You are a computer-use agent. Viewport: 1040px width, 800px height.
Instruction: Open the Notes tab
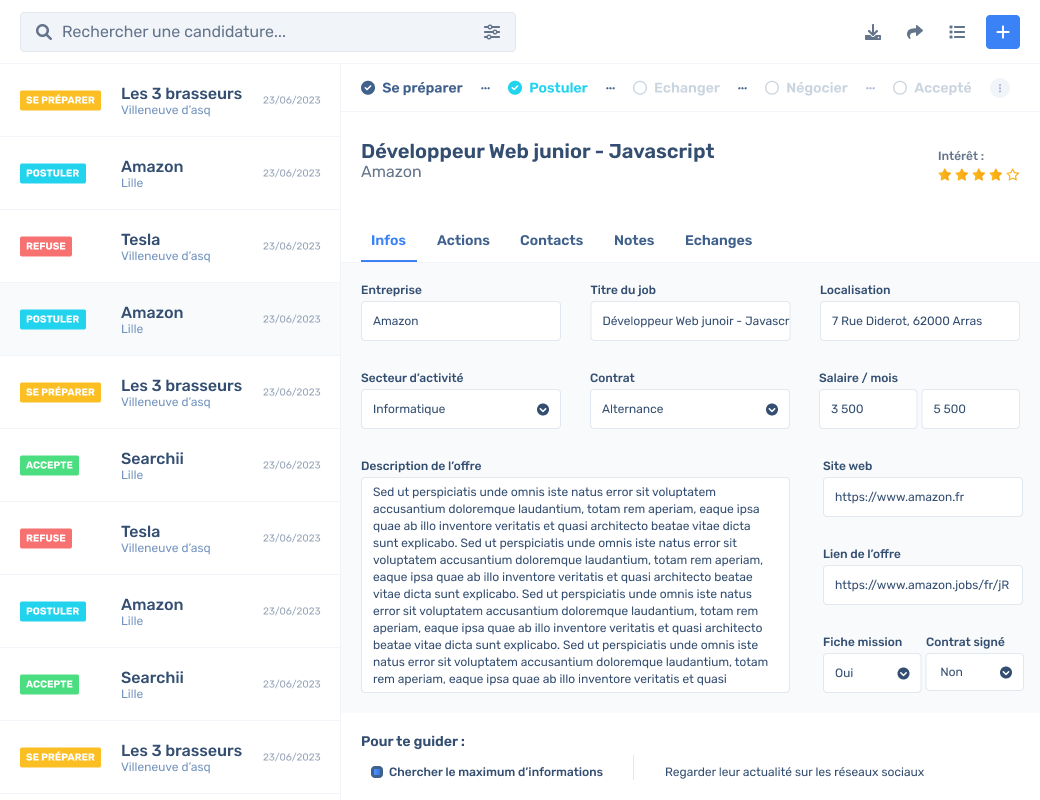point(634,240)
